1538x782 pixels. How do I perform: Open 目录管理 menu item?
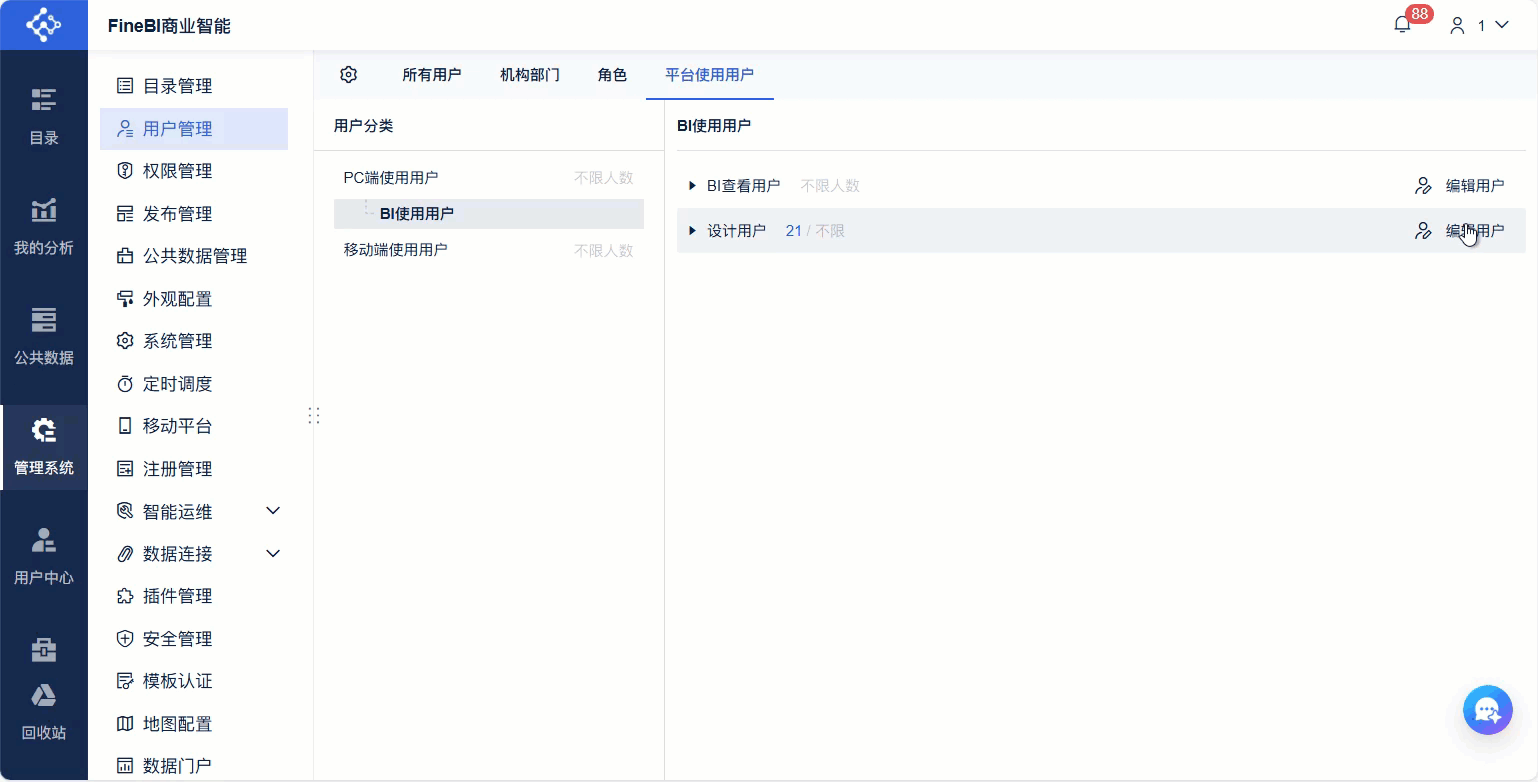pyautogui.click(x=194, y=86)
